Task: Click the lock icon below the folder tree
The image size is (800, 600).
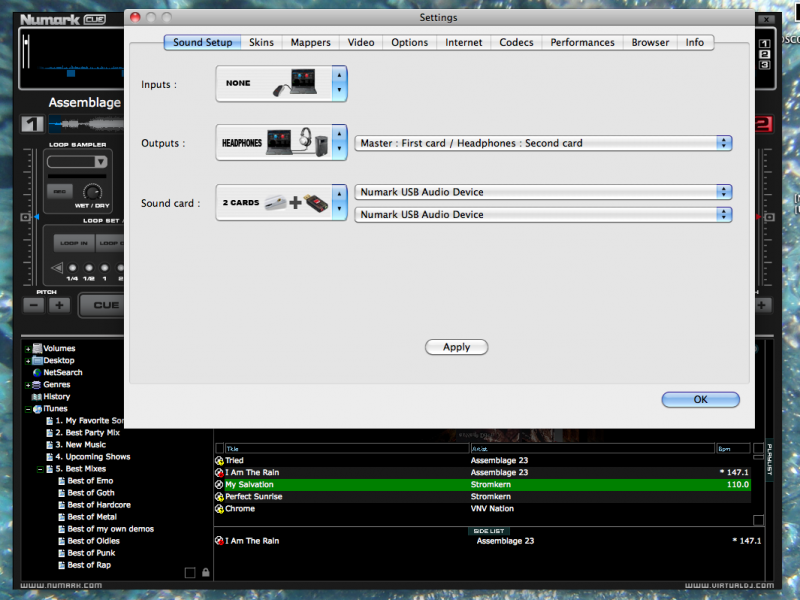Action: [x=205, y=573]
